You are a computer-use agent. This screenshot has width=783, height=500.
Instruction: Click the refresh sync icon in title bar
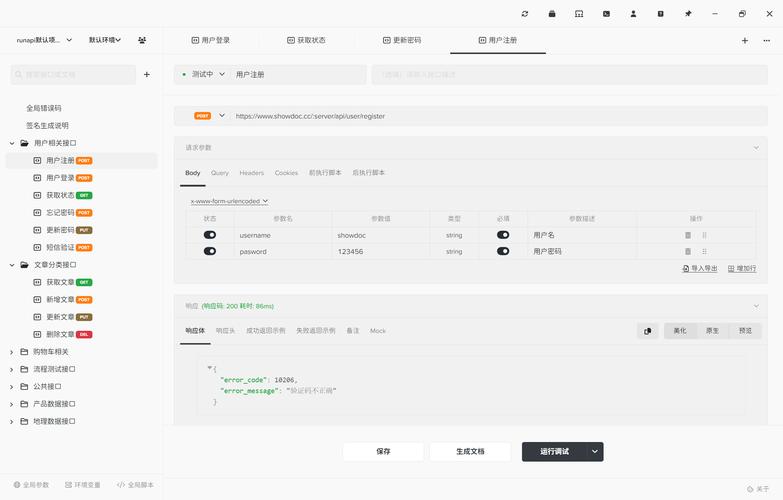point(525,14)
